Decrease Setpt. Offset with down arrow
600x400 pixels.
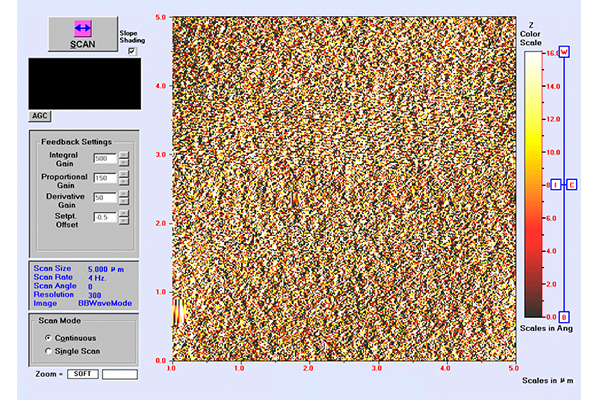coord(124,221)
